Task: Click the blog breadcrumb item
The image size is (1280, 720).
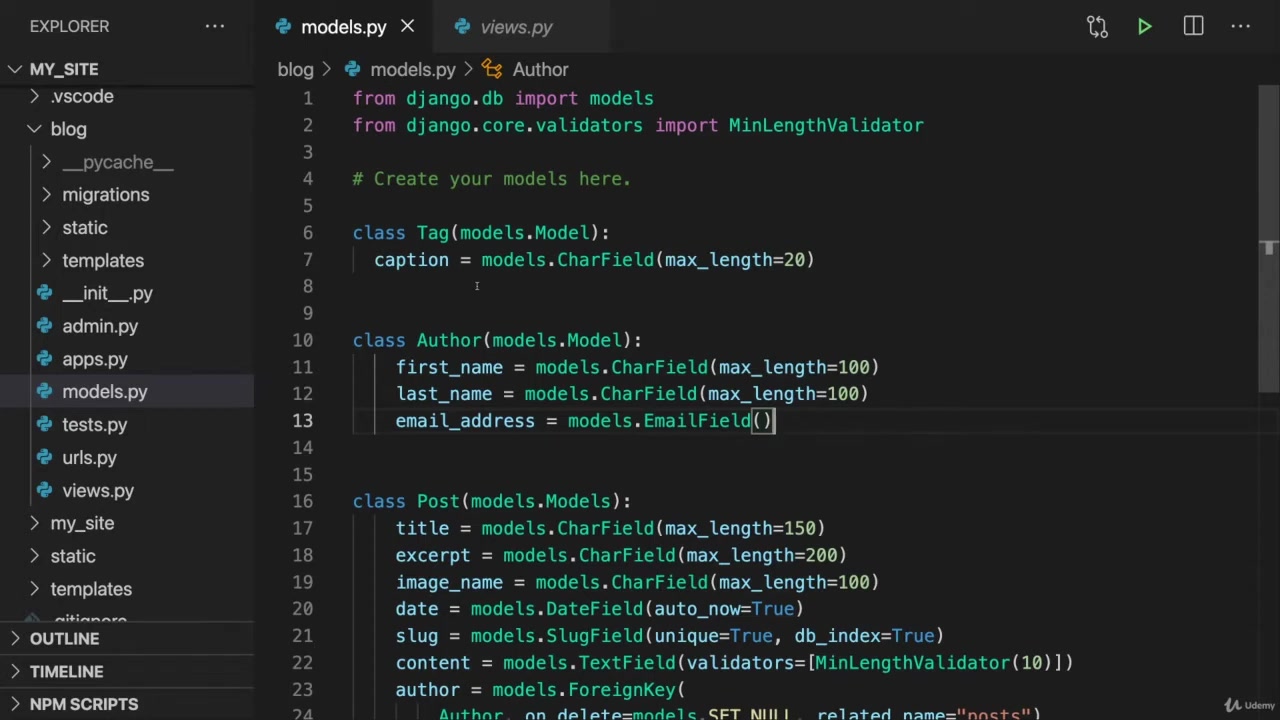Action: coord(295,69)
